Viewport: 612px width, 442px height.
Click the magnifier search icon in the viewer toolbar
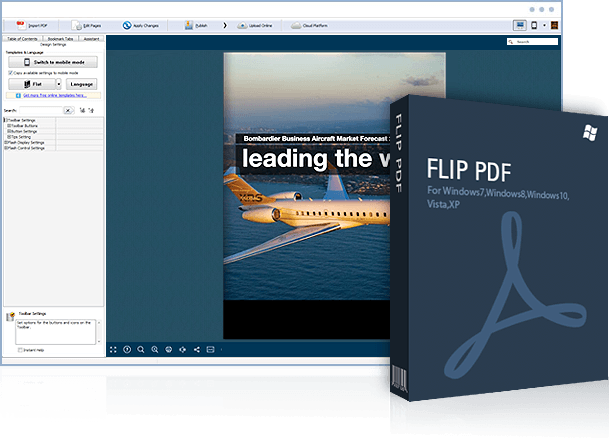[141, 349]
